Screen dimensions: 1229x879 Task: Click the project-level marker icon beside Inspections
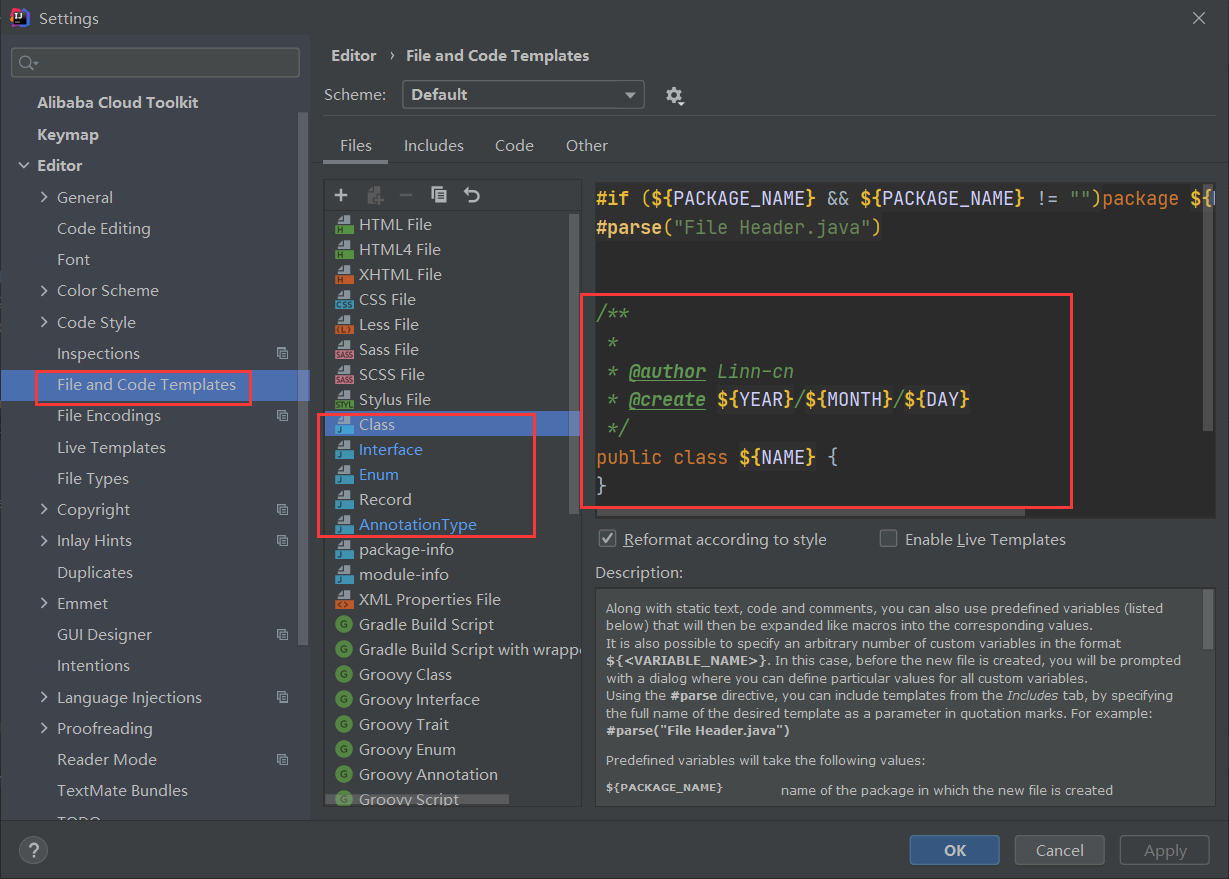tap(282, 353)
